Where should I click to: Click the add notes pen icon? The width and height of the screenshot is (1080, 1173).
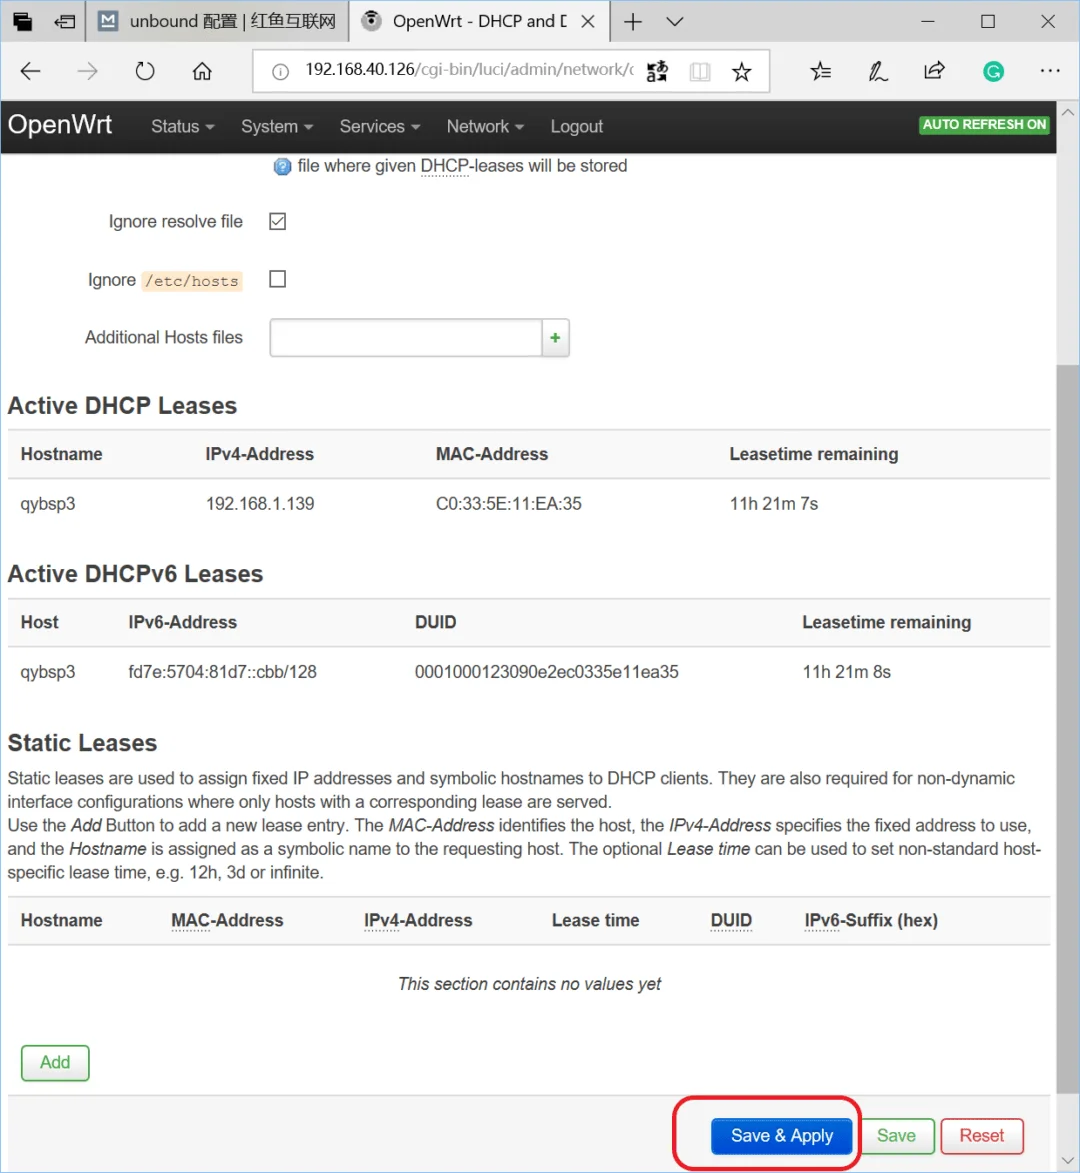(x=878, y=71)
